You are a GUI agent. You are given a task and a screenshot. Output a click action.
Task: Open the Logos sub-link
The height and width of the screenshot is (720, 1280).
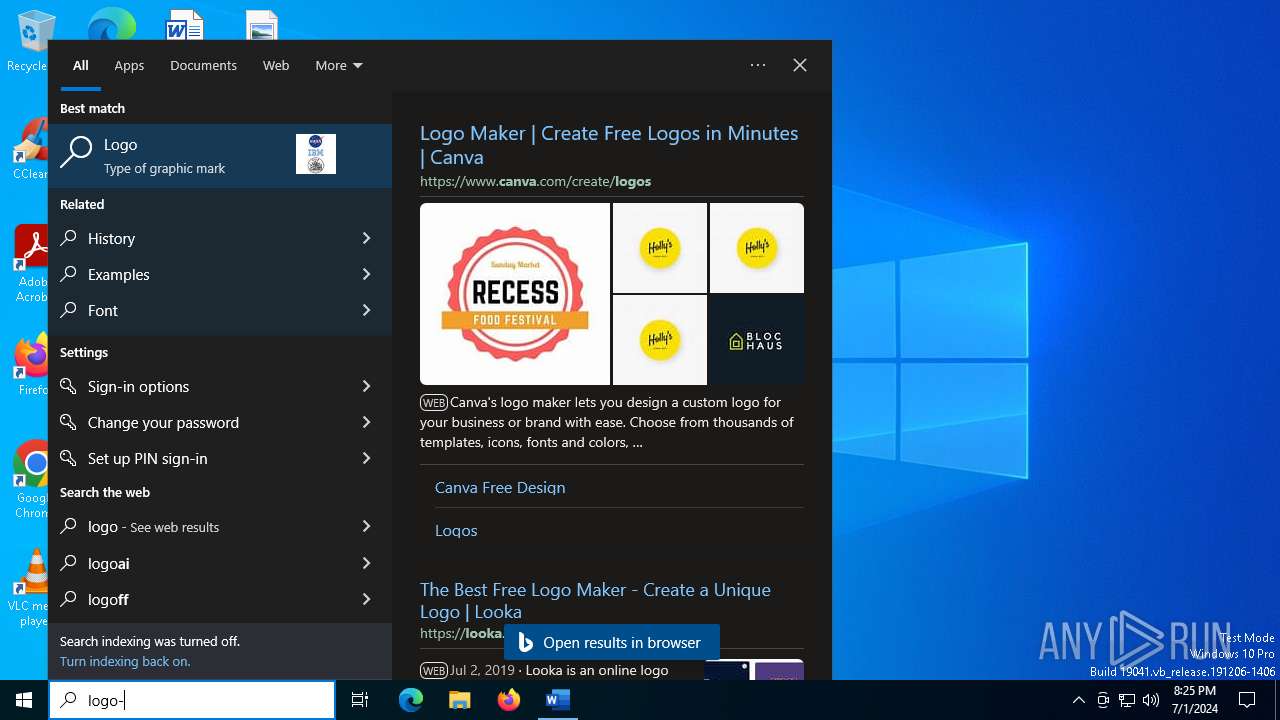tap(456, 530)
